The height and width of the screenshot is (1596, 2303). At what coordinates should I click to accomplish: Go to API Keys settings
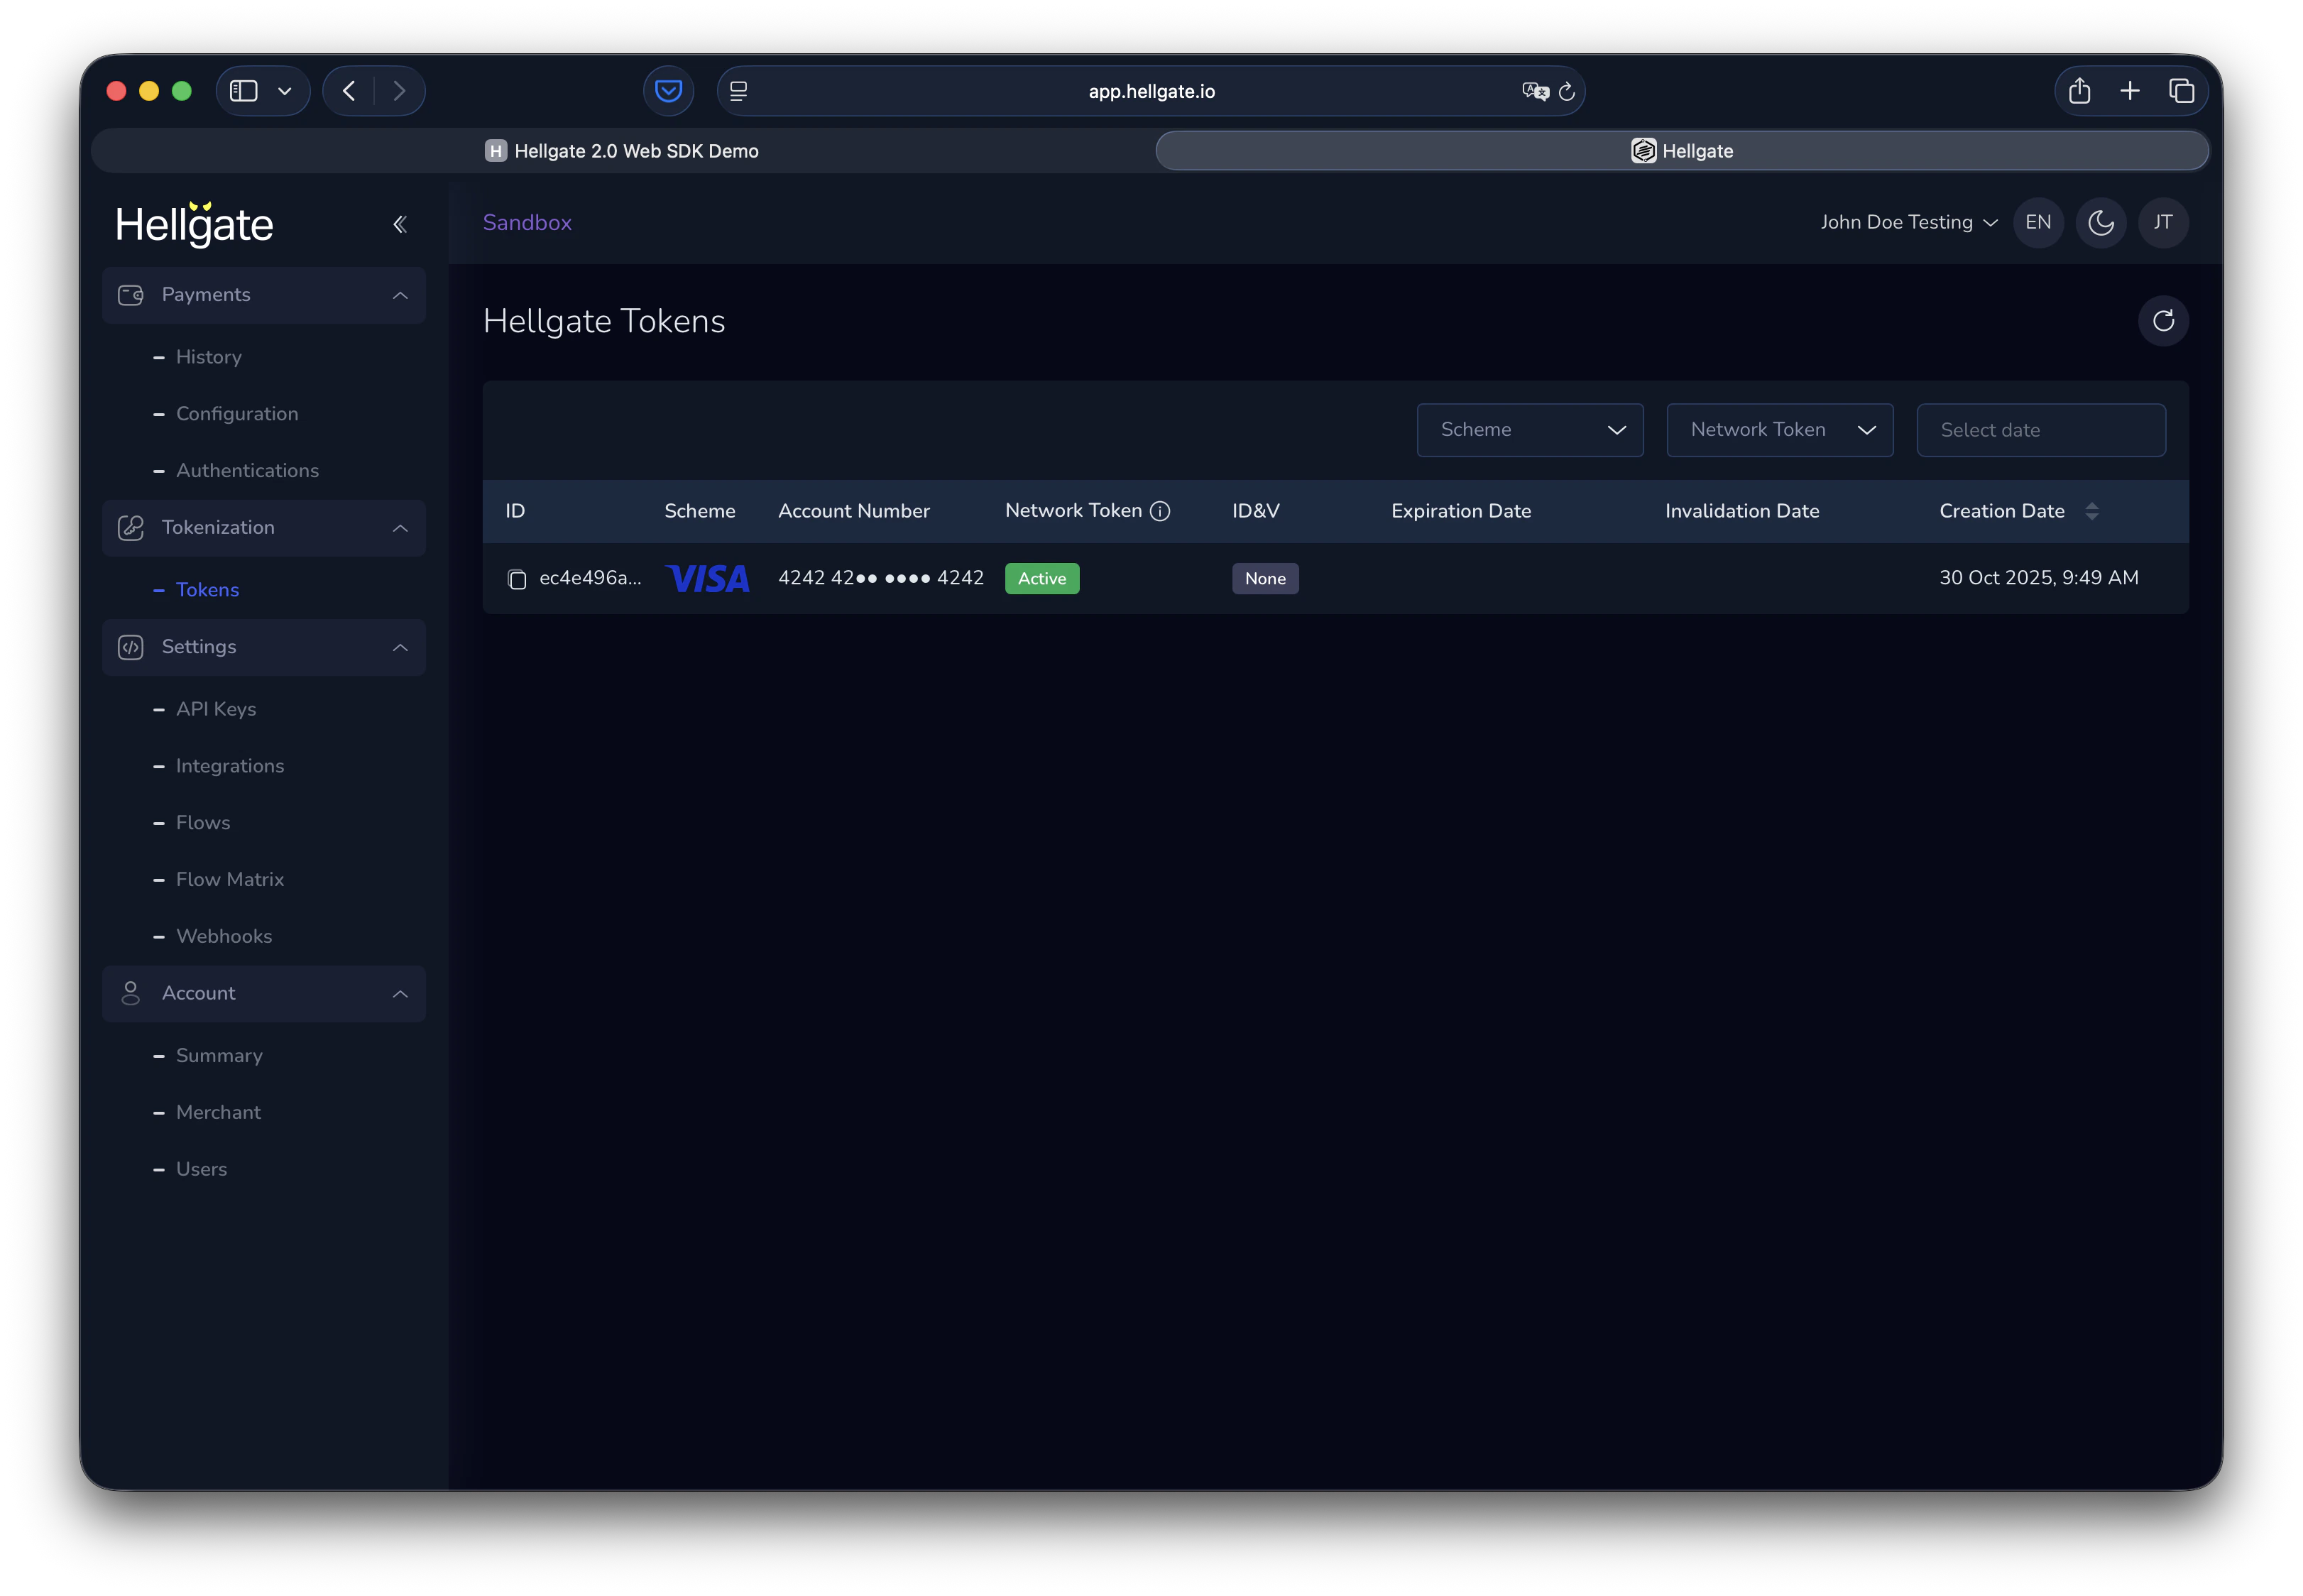point(216,709)
